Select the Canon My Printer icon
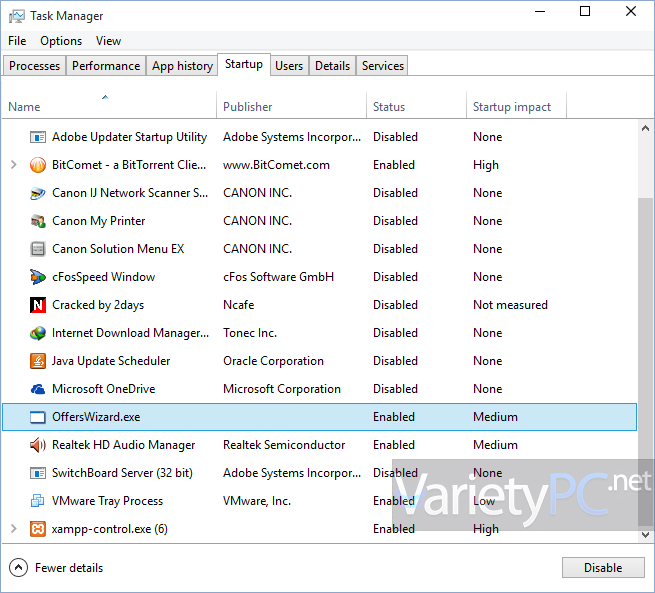The image size is (655, 593). coord(38,221)
